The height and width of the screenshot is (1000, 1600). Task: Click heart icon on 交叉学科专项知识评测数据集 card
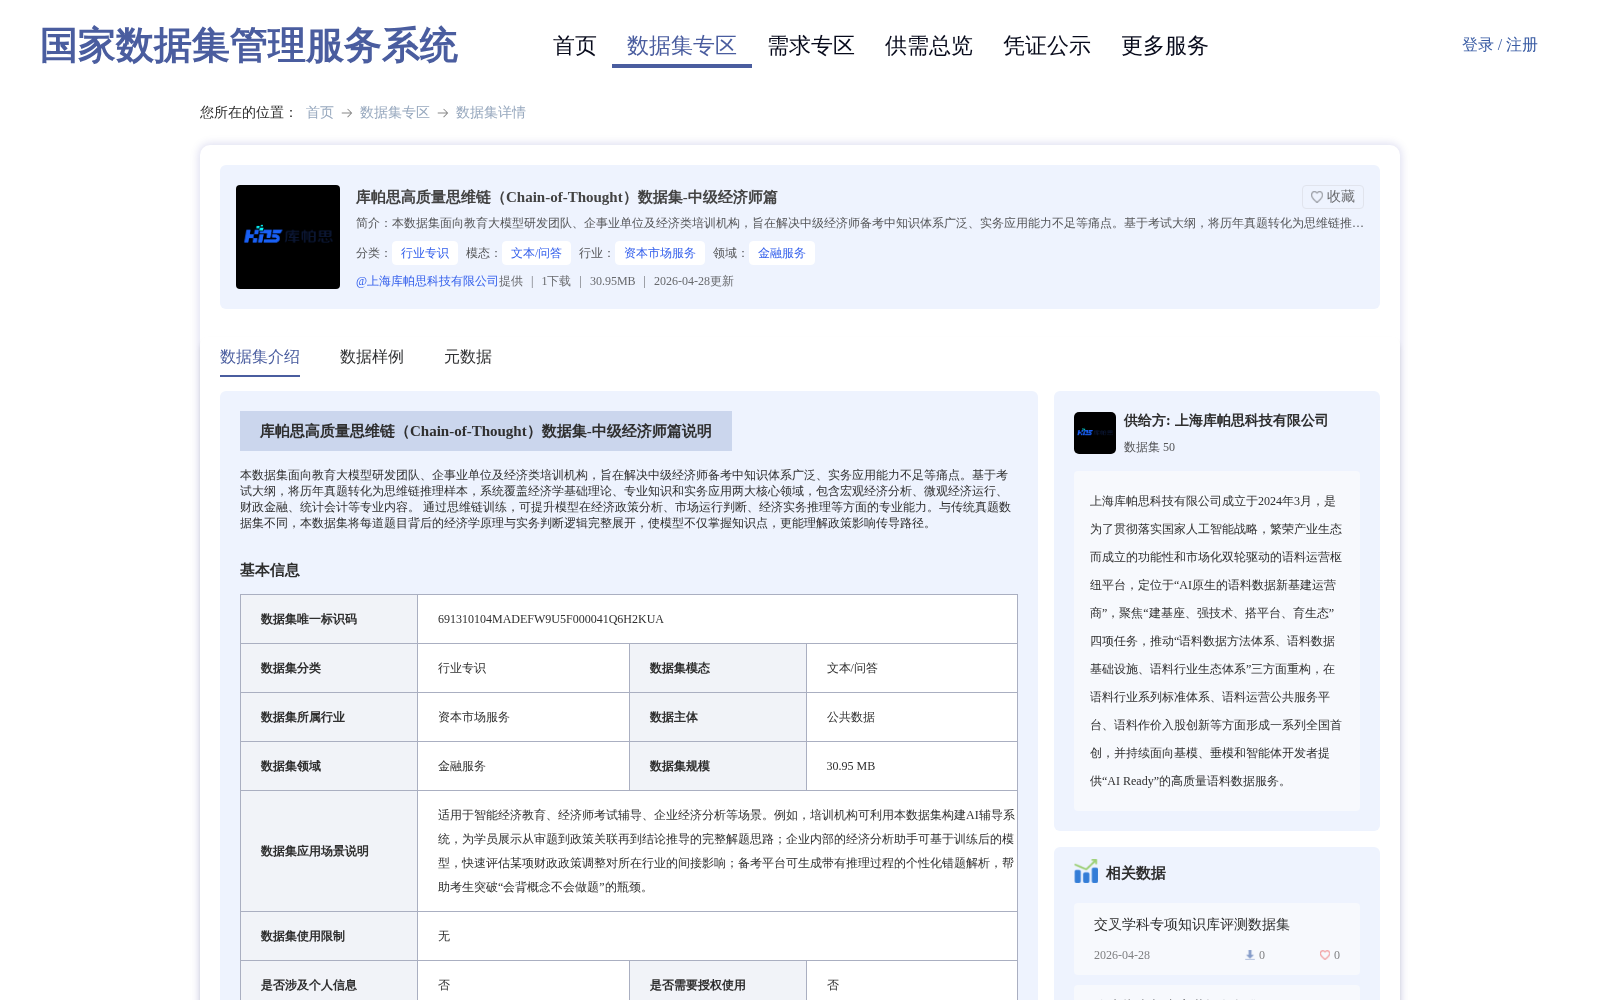(1324, 955)
